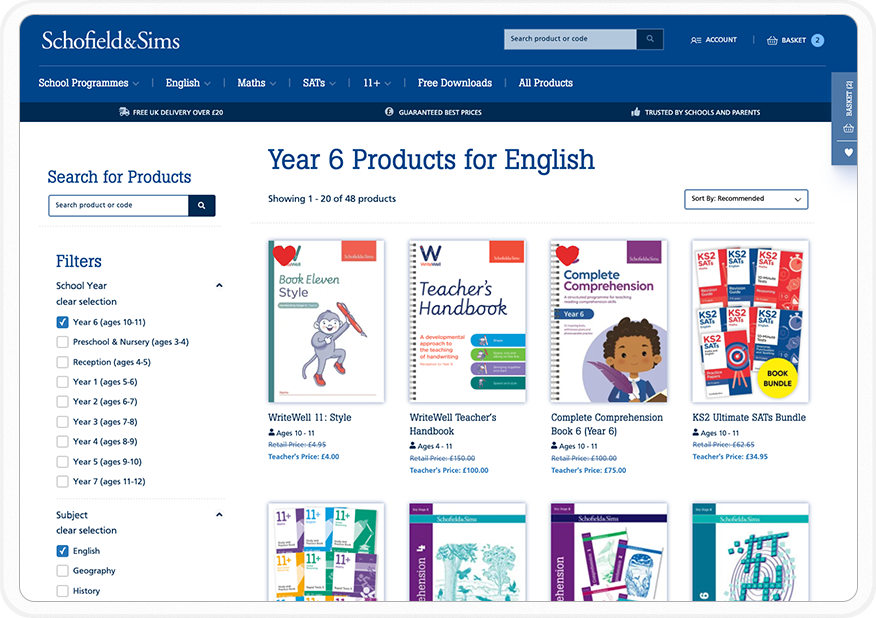Expand the School Programmes menu
The width and height of the screenshot is (876, 618).
tap(88, 83)
